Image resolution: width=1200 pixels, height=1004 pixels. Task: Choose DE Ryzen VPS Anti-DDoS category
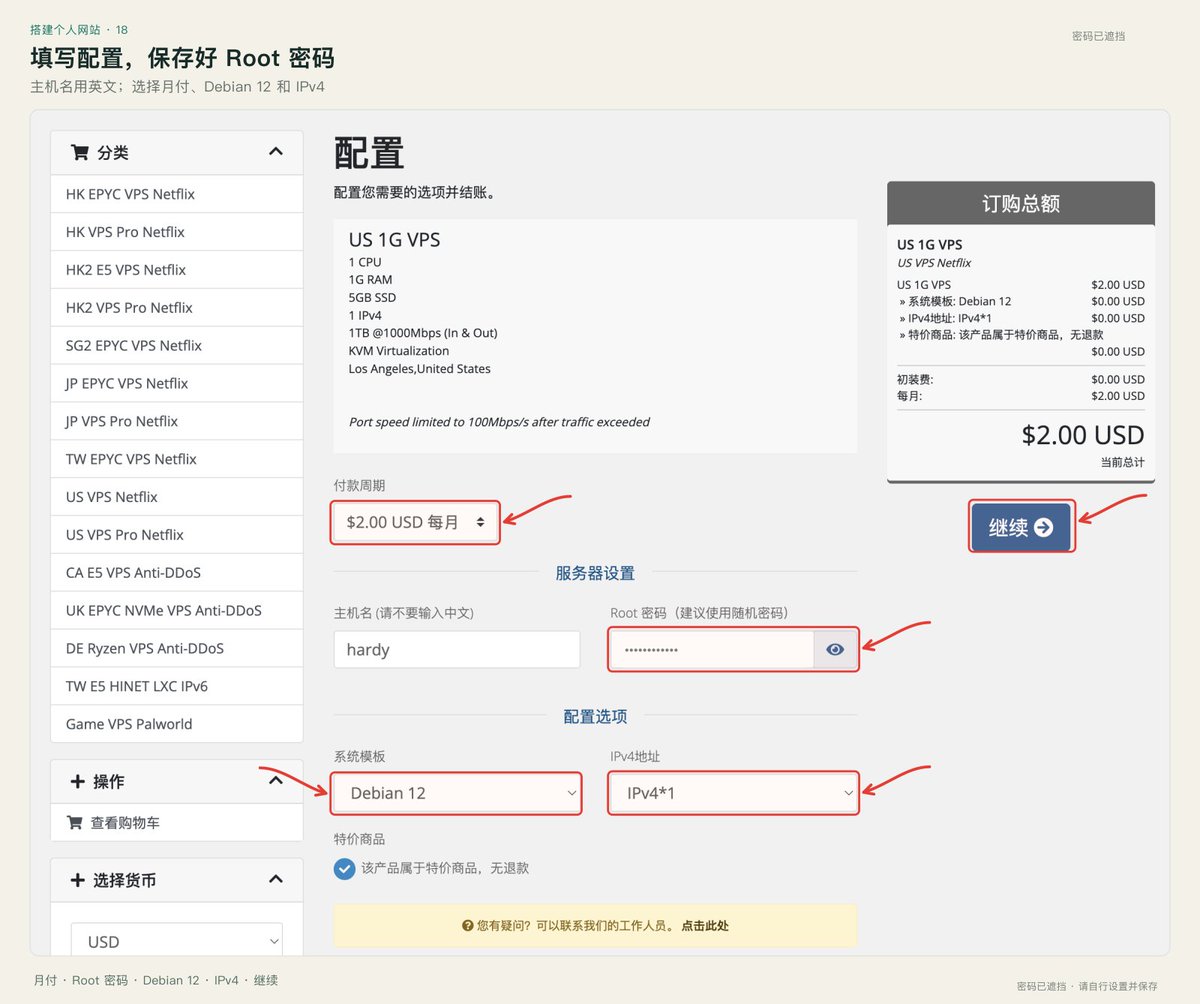point(177,649)
